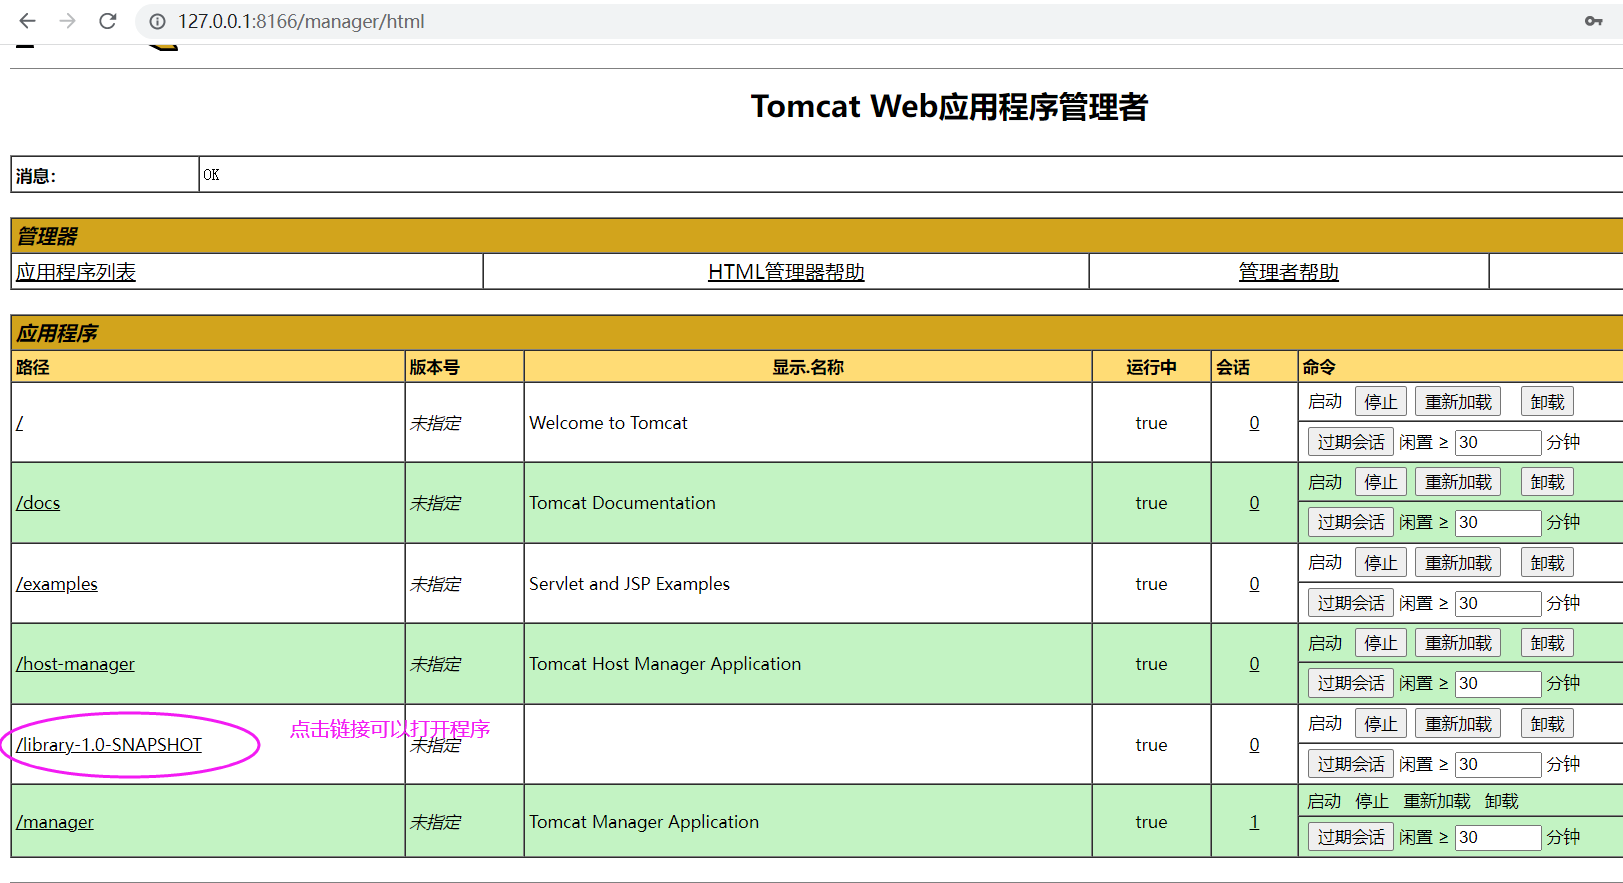Screen dimensions: 1623x883
Task: Open site information icon in address bar
Action: 157,21
